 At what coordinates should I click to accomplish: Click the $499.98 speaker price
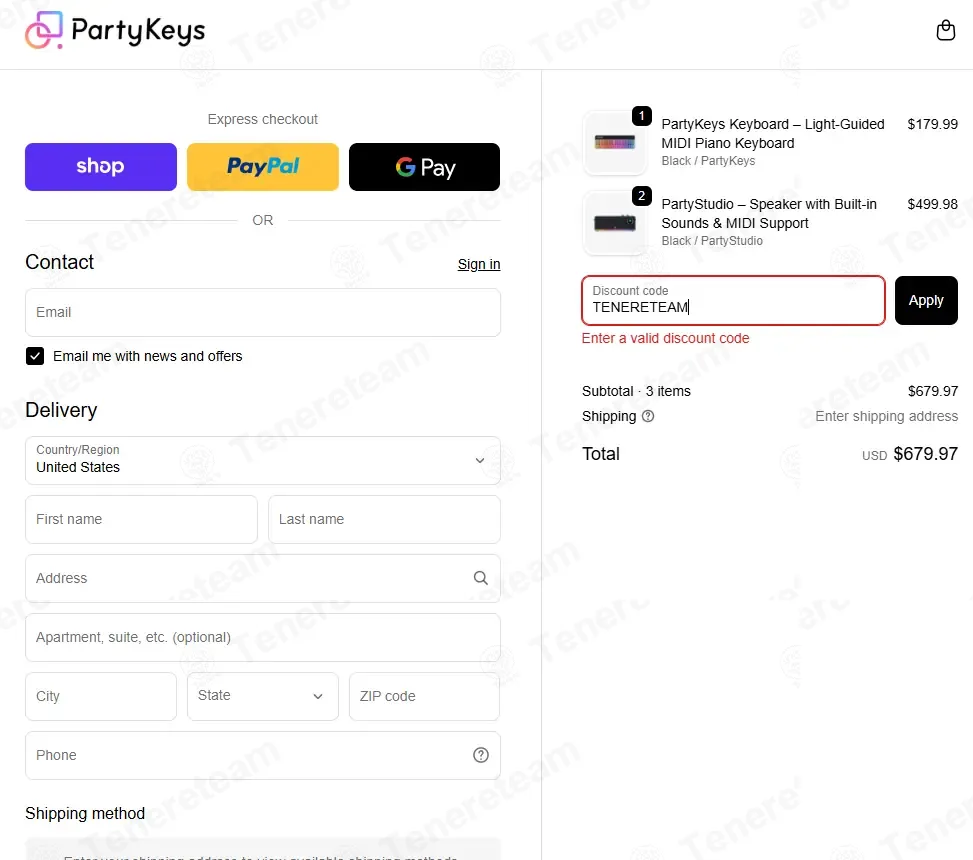click(932, 204)
